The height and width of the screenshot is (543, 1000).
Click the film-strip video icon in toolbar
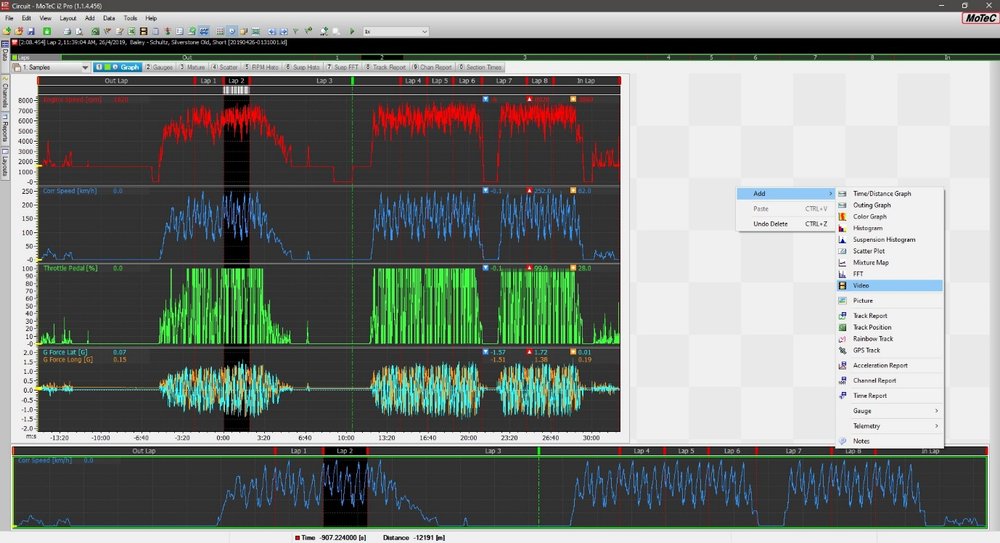coord(143,31)
